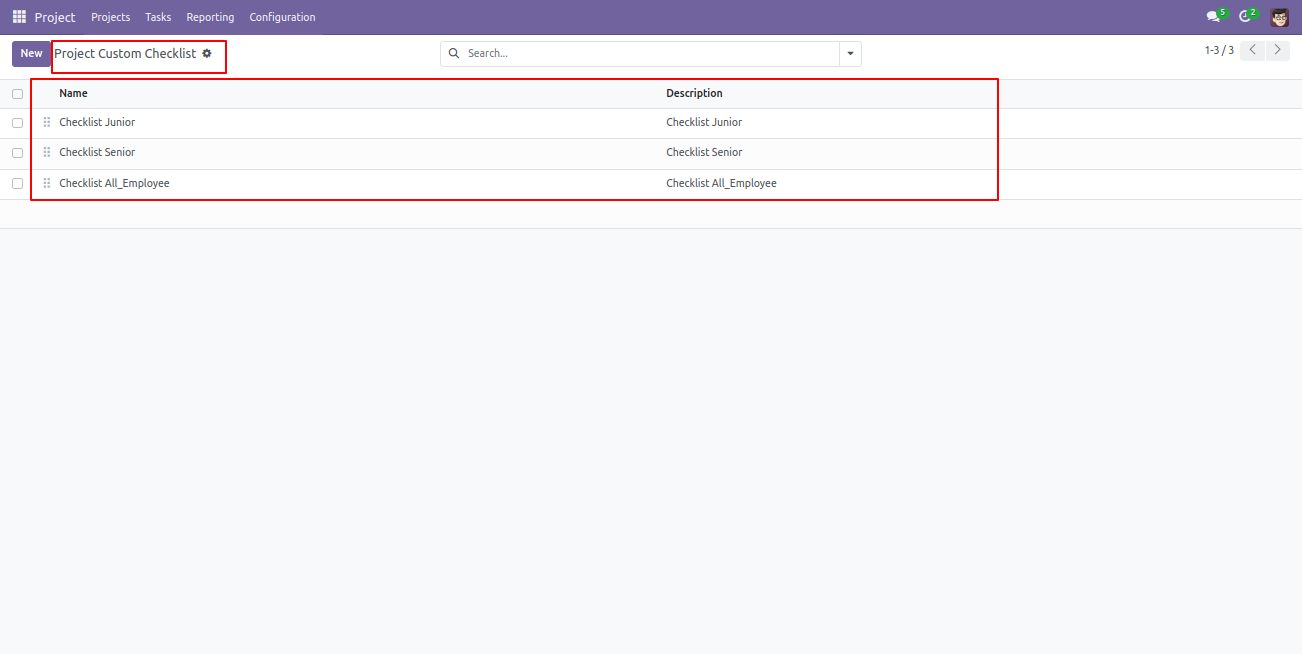Sort by the Name column header

coord(73,93)
